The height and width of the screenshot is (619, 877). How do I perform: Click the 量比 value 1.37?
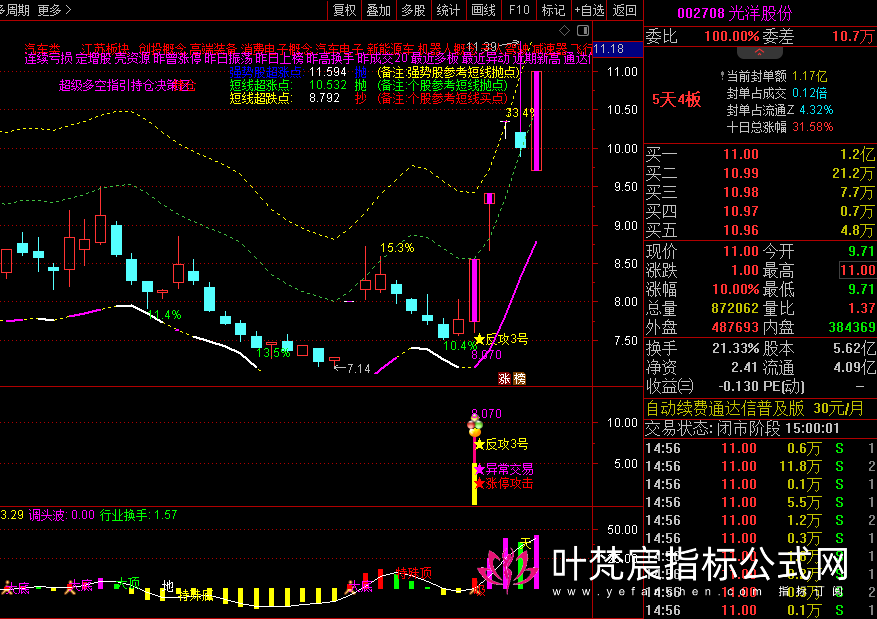[861, 309]
